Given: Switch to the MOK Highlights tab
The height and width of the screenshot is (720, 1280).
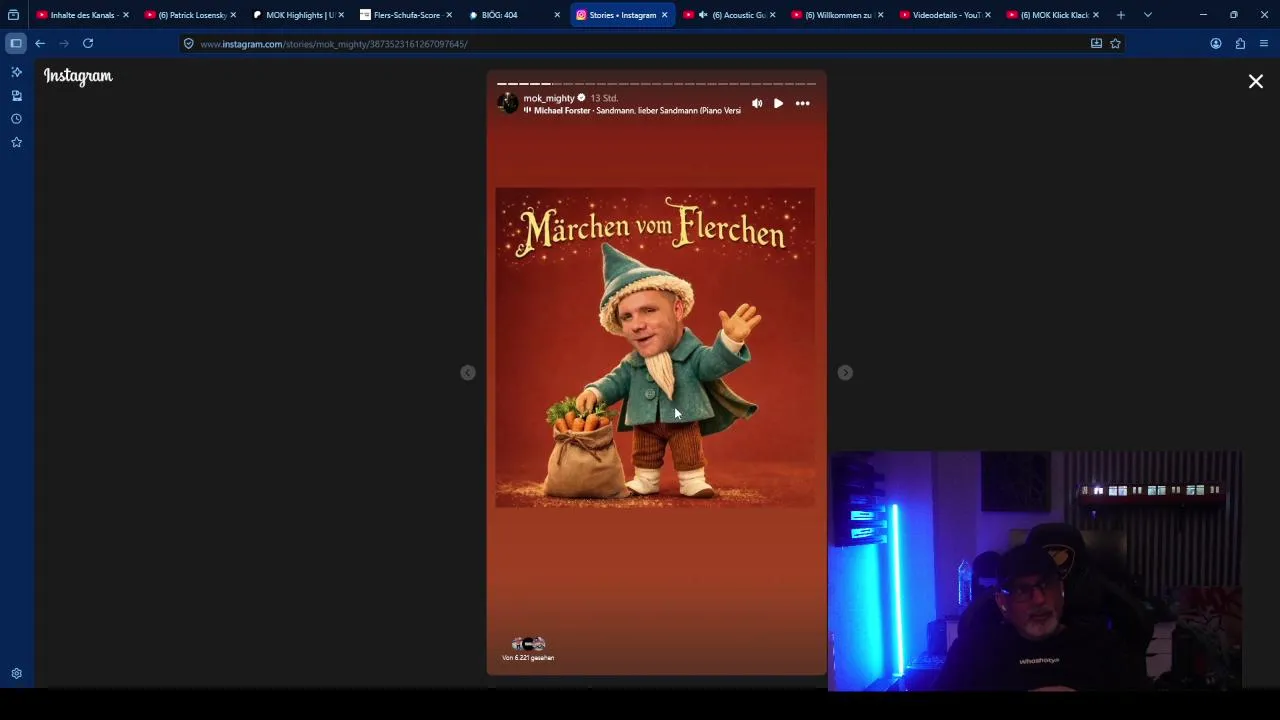Looking at the screenshot, I should click(x=297, y=15).
